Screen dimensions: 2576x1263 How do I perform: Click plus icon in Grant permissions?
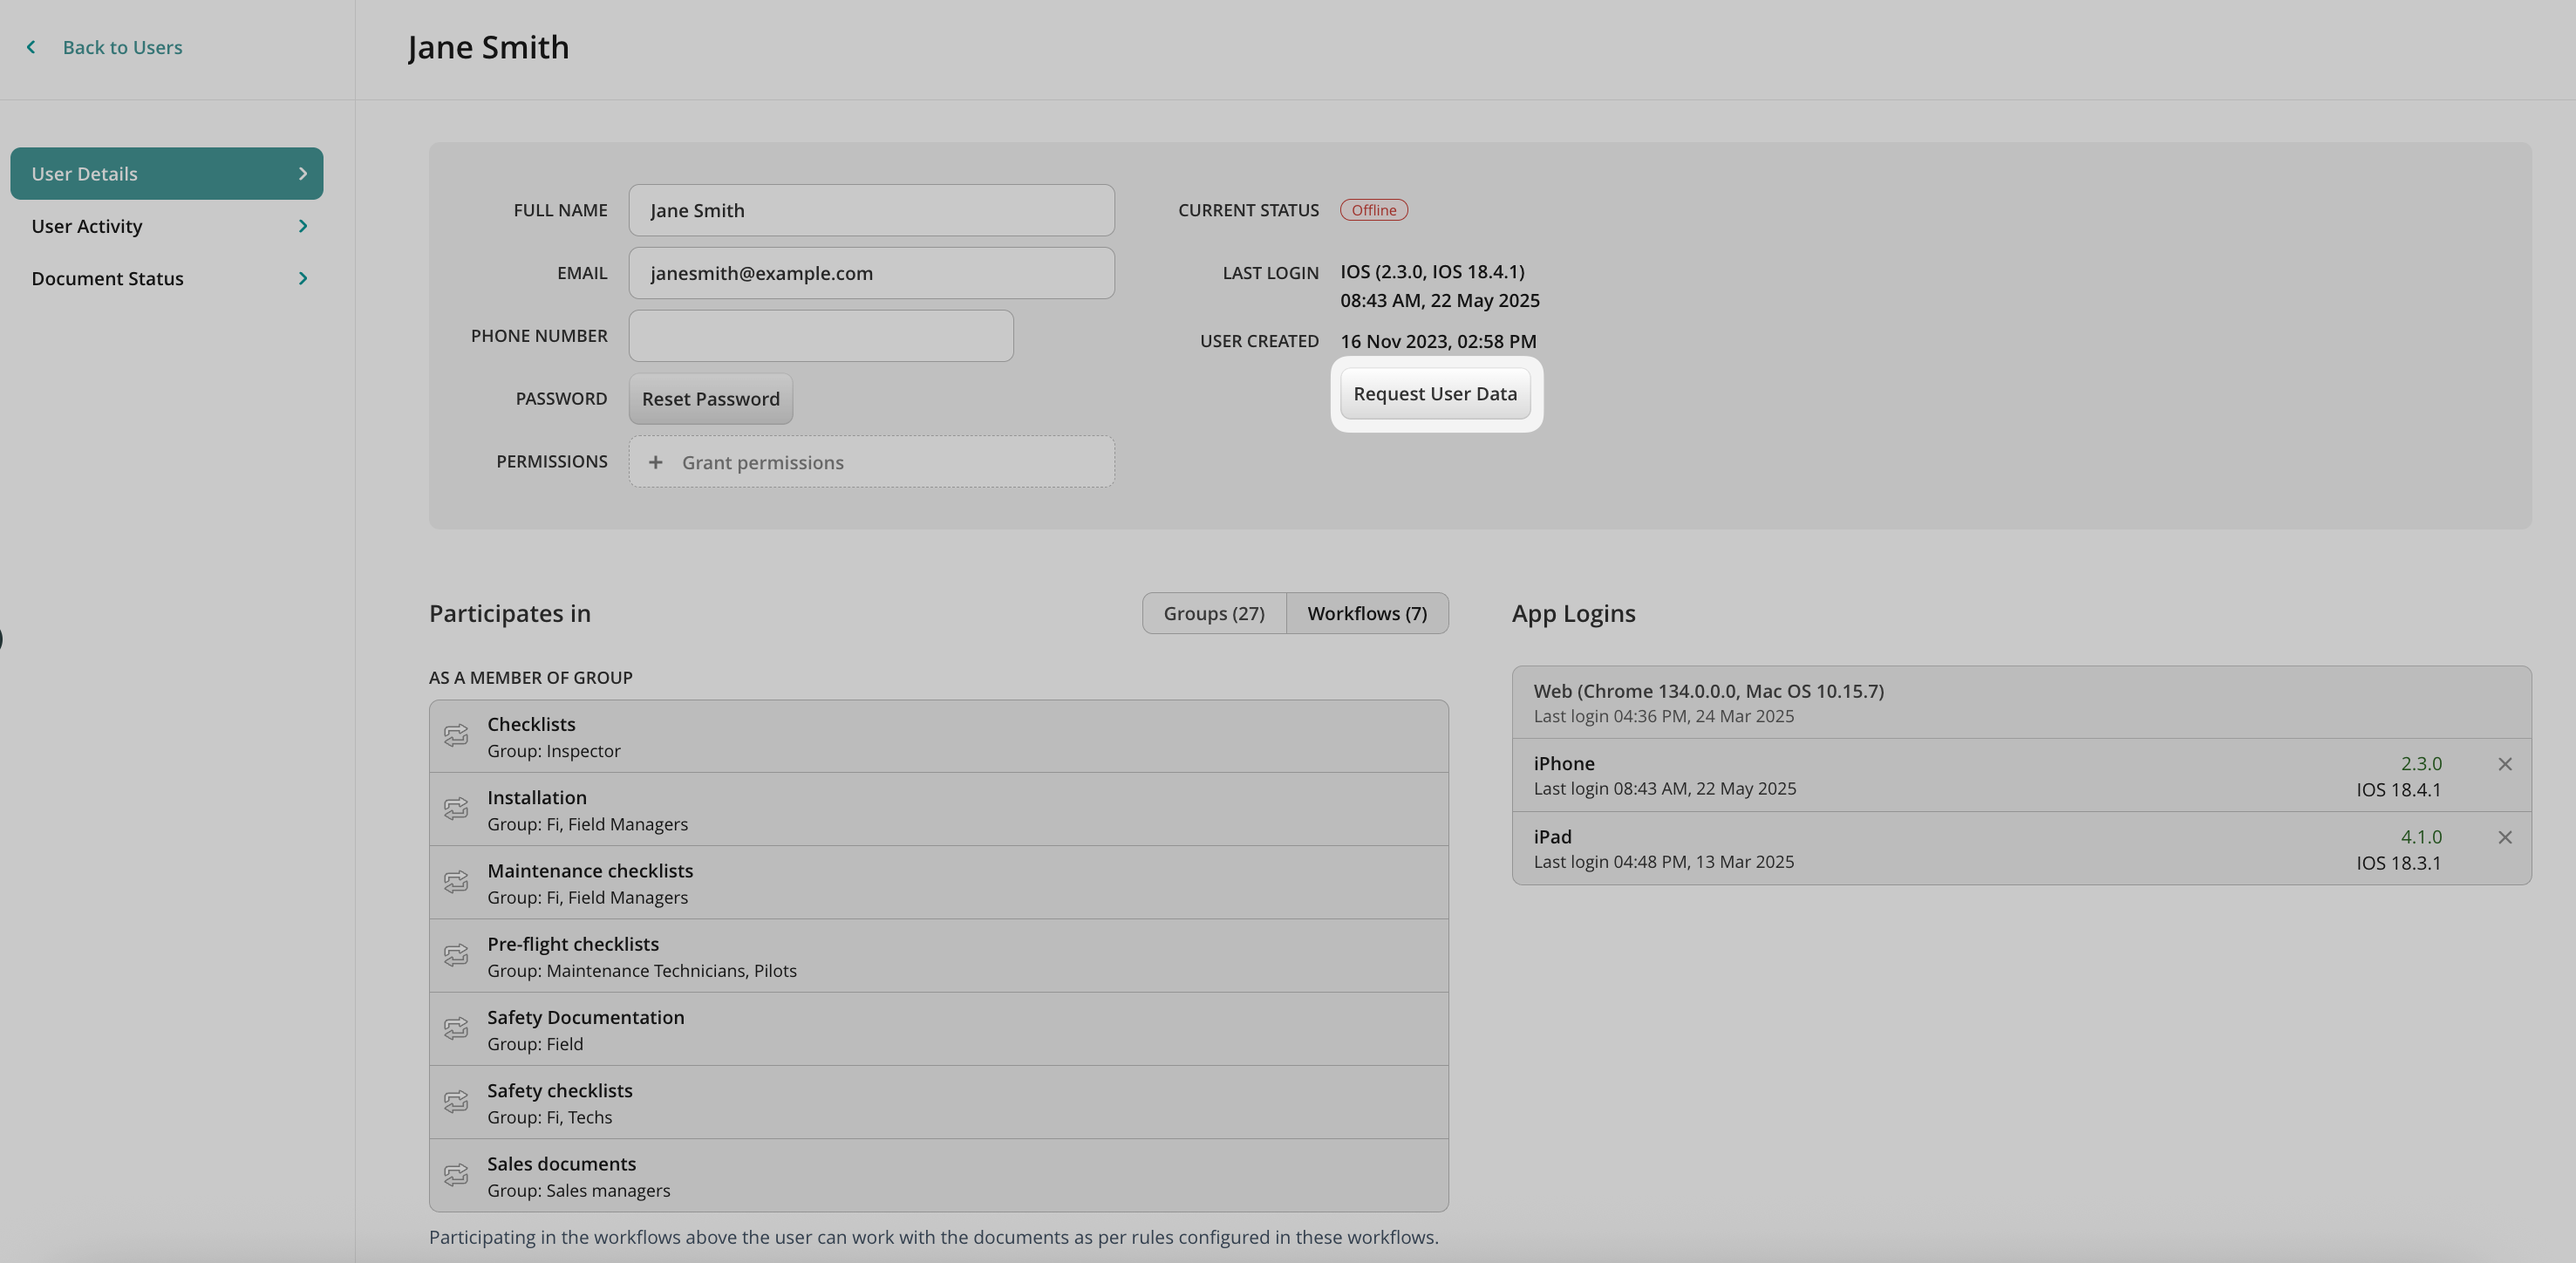coord(655,462)
